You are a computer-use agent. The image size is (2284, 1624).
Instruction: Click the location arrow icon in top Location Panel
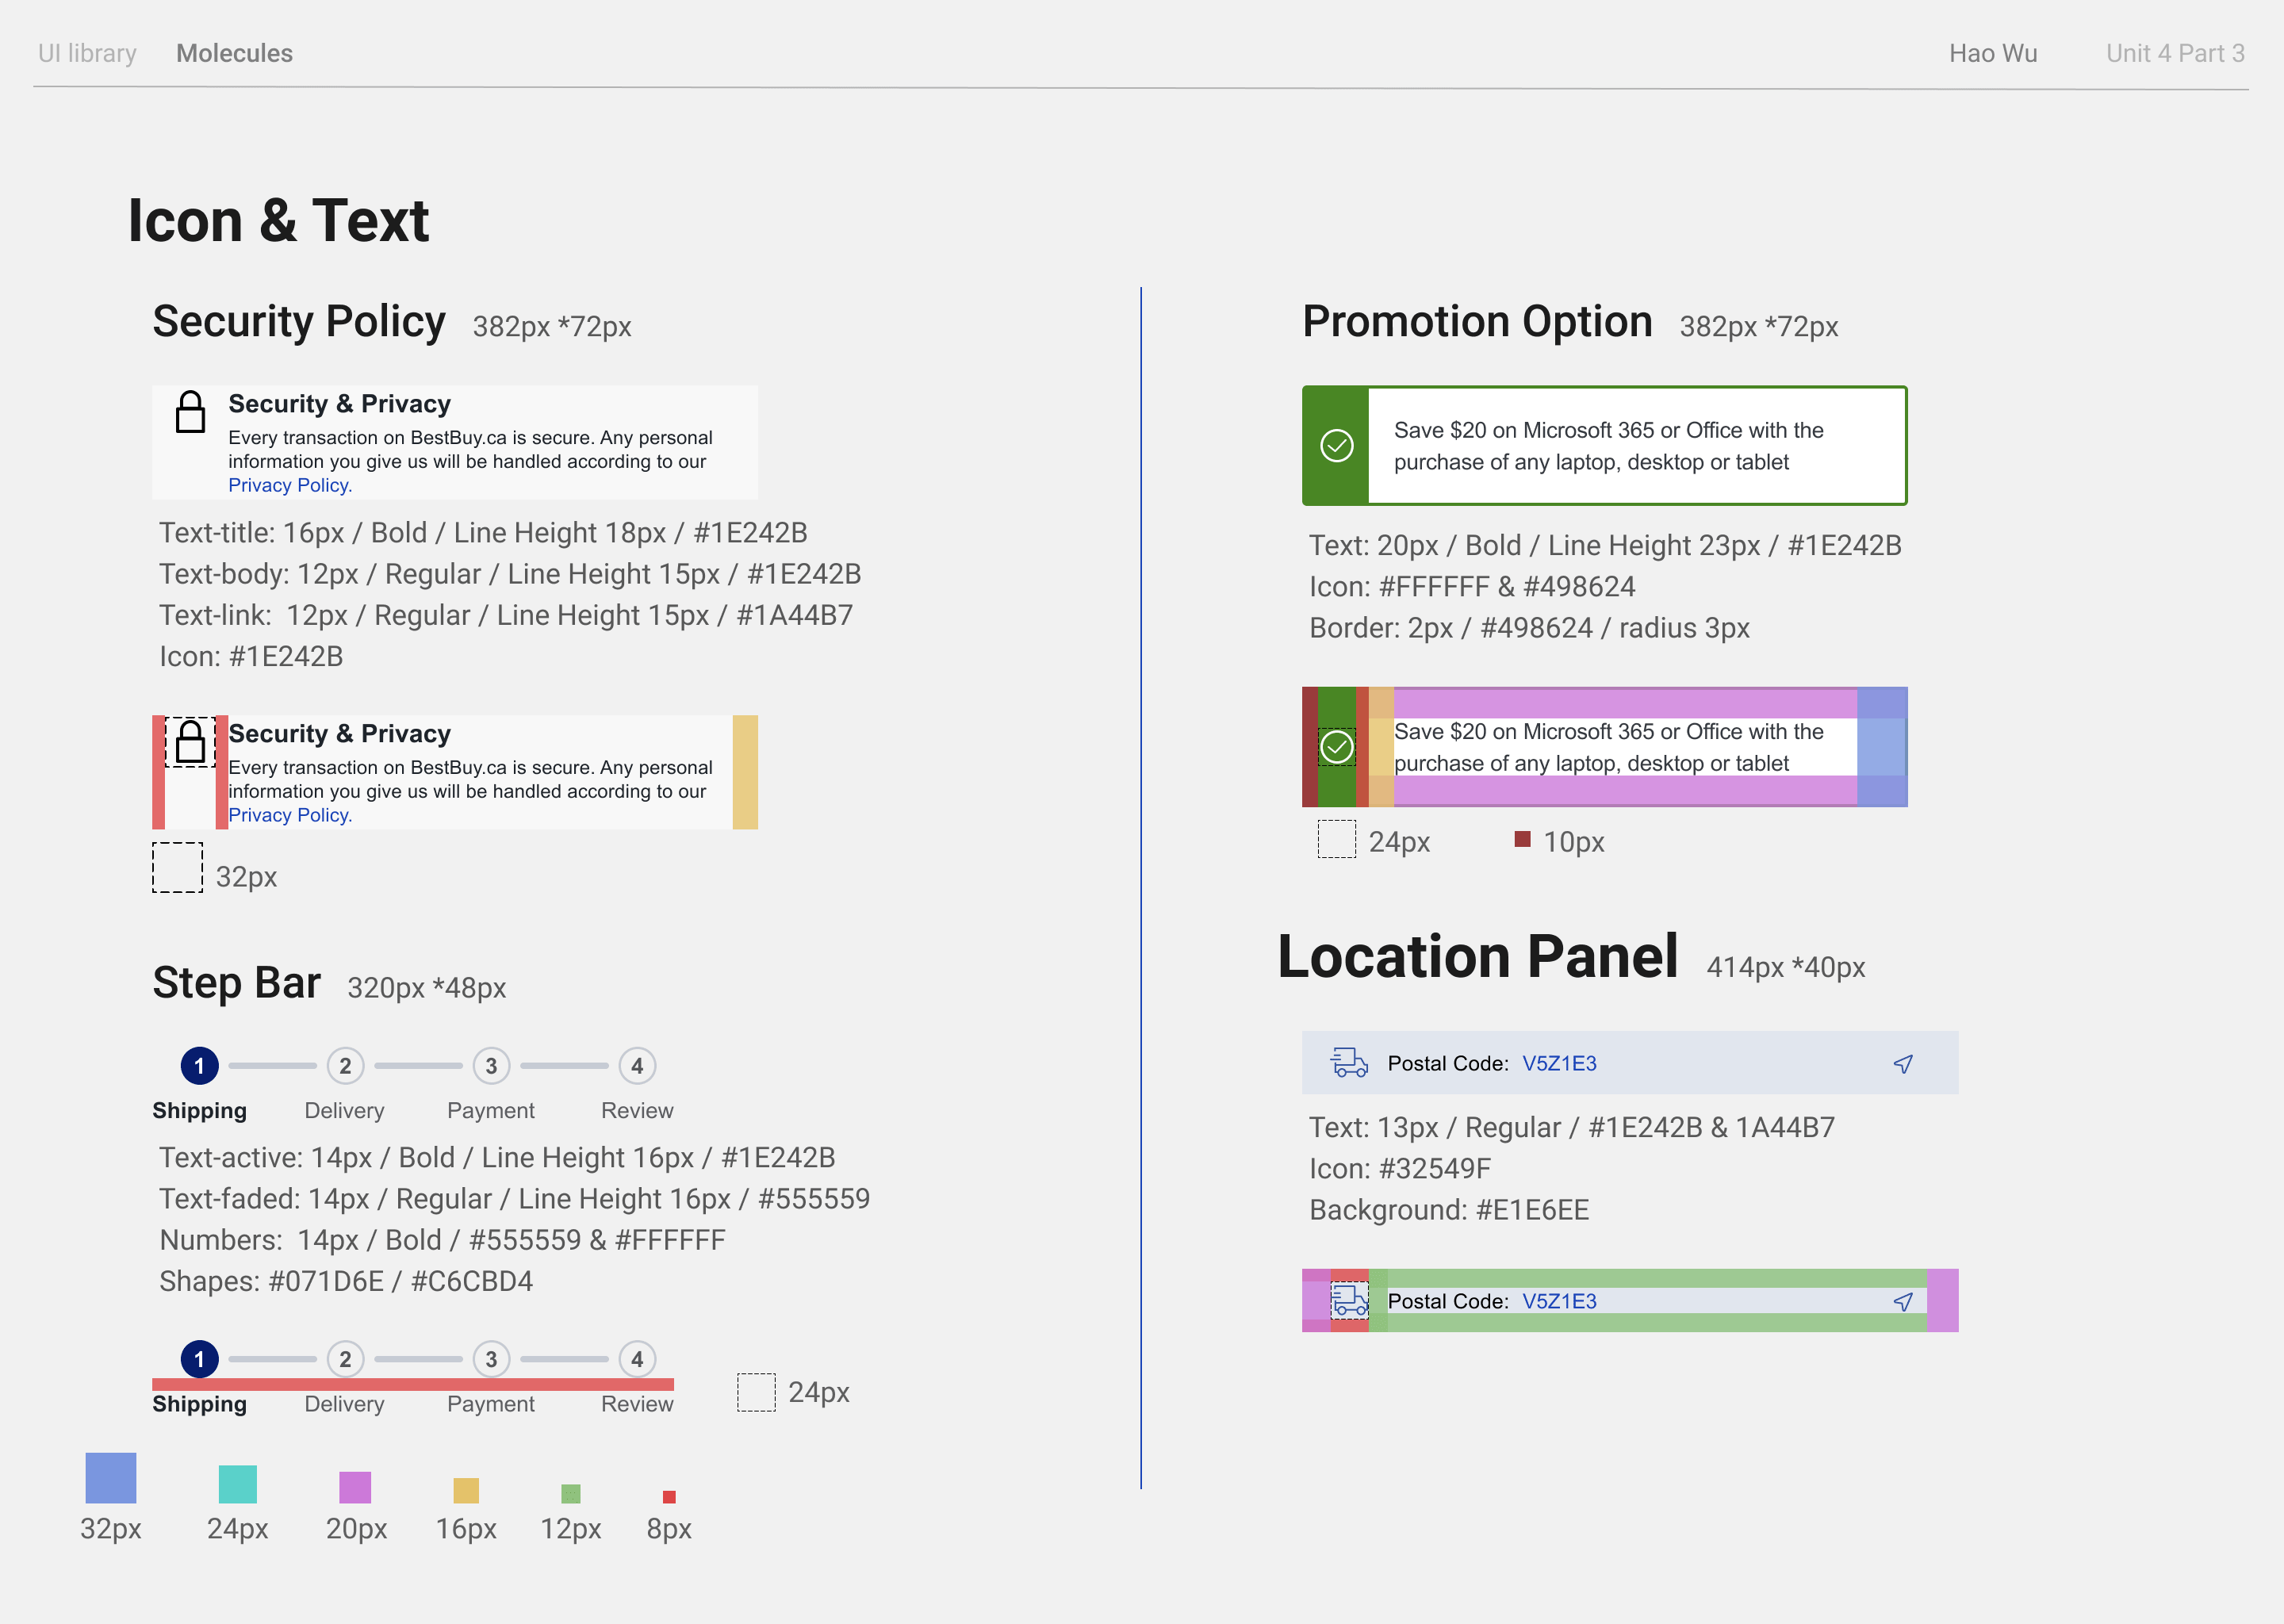1903,1063
